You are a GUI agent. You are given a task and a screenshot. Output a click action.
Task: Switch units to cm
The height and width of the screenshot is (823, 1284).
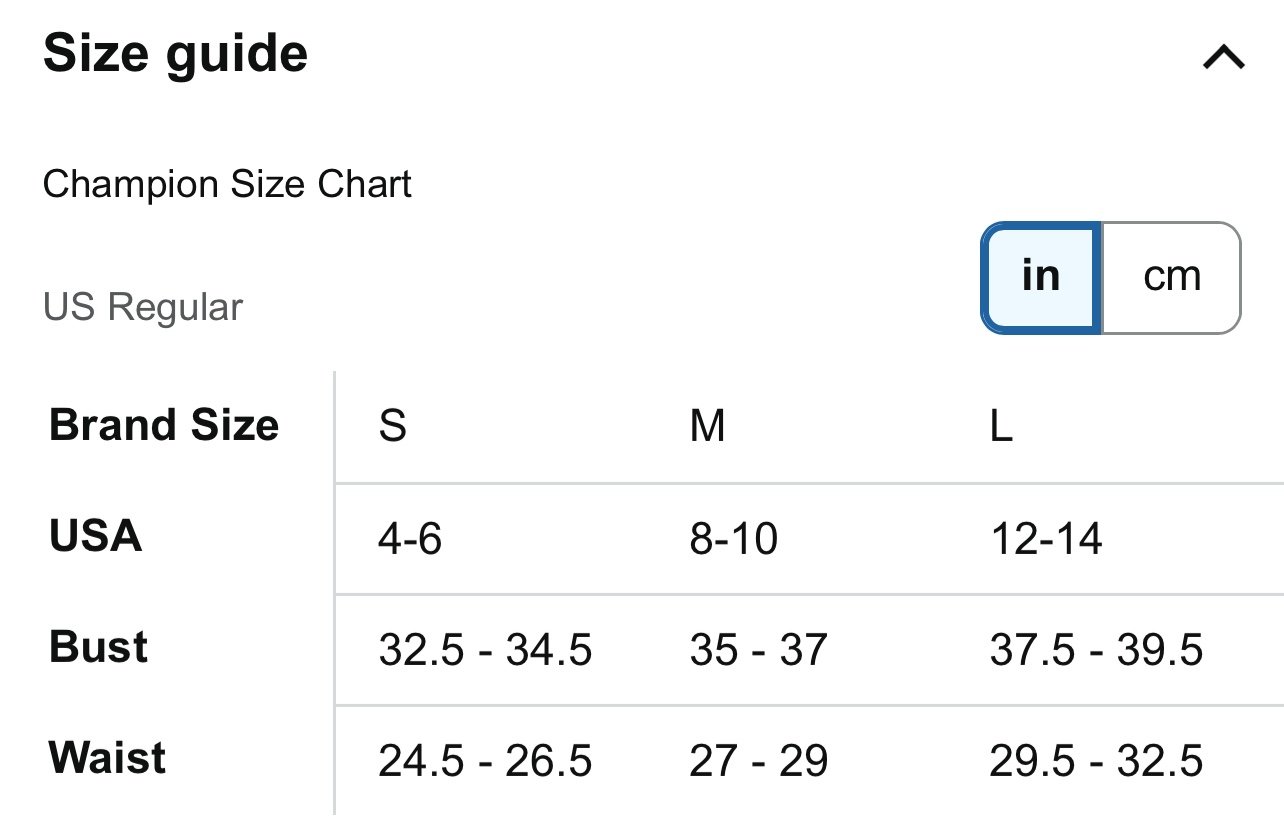pos(1171,277)
